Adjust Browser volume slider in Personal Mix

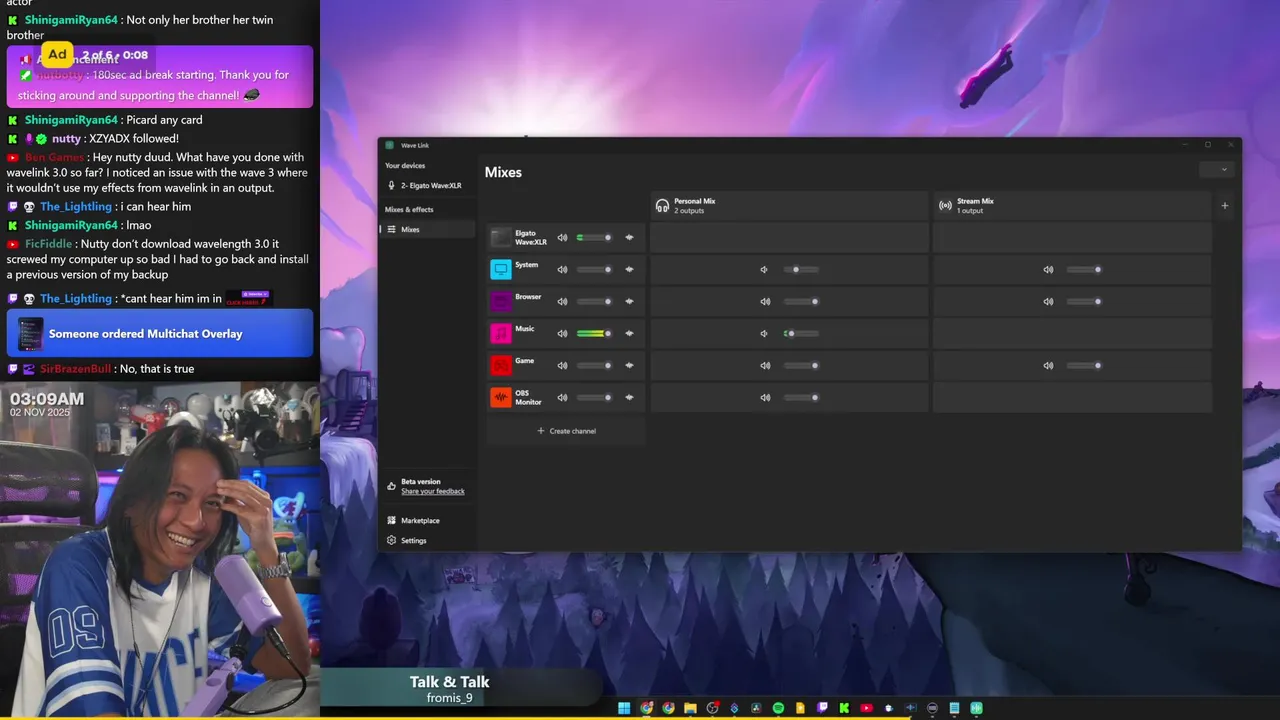(800, 301)
